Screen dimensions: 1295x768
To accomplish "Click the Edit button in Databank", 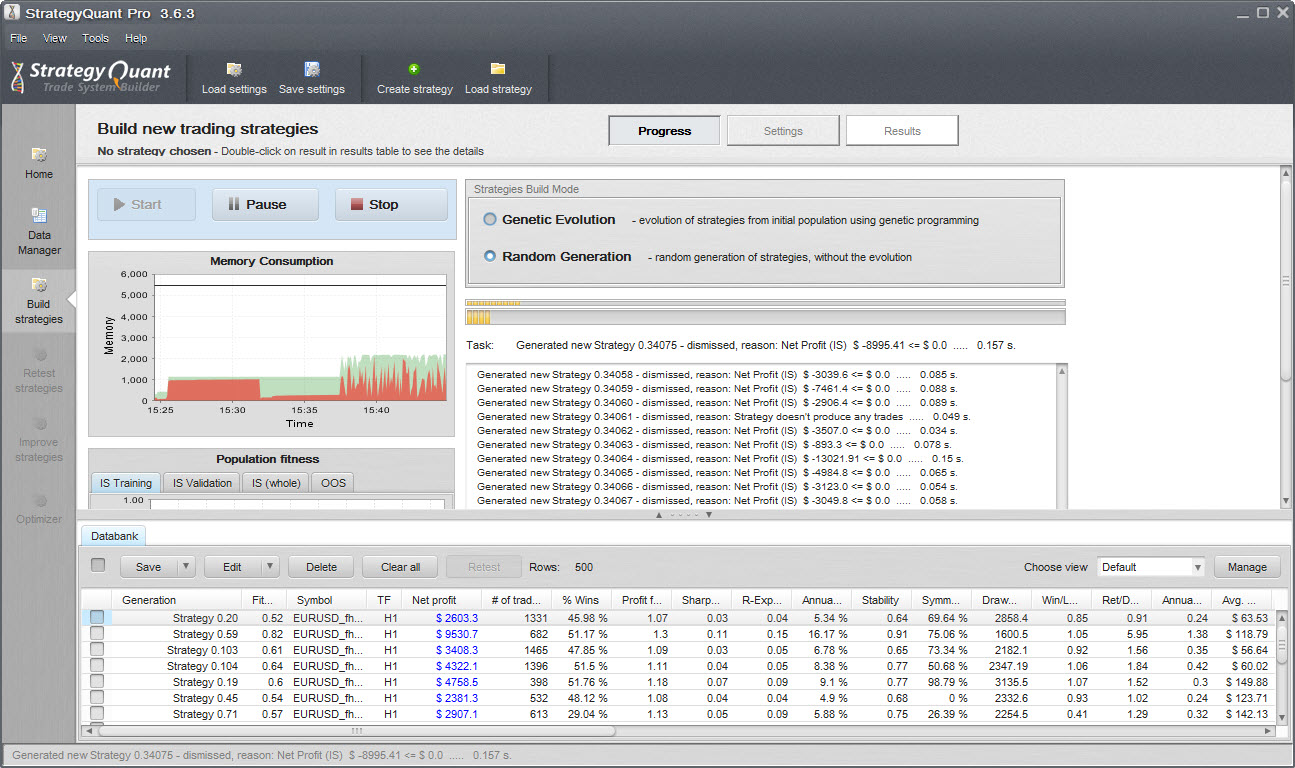I will coord(232,567).
